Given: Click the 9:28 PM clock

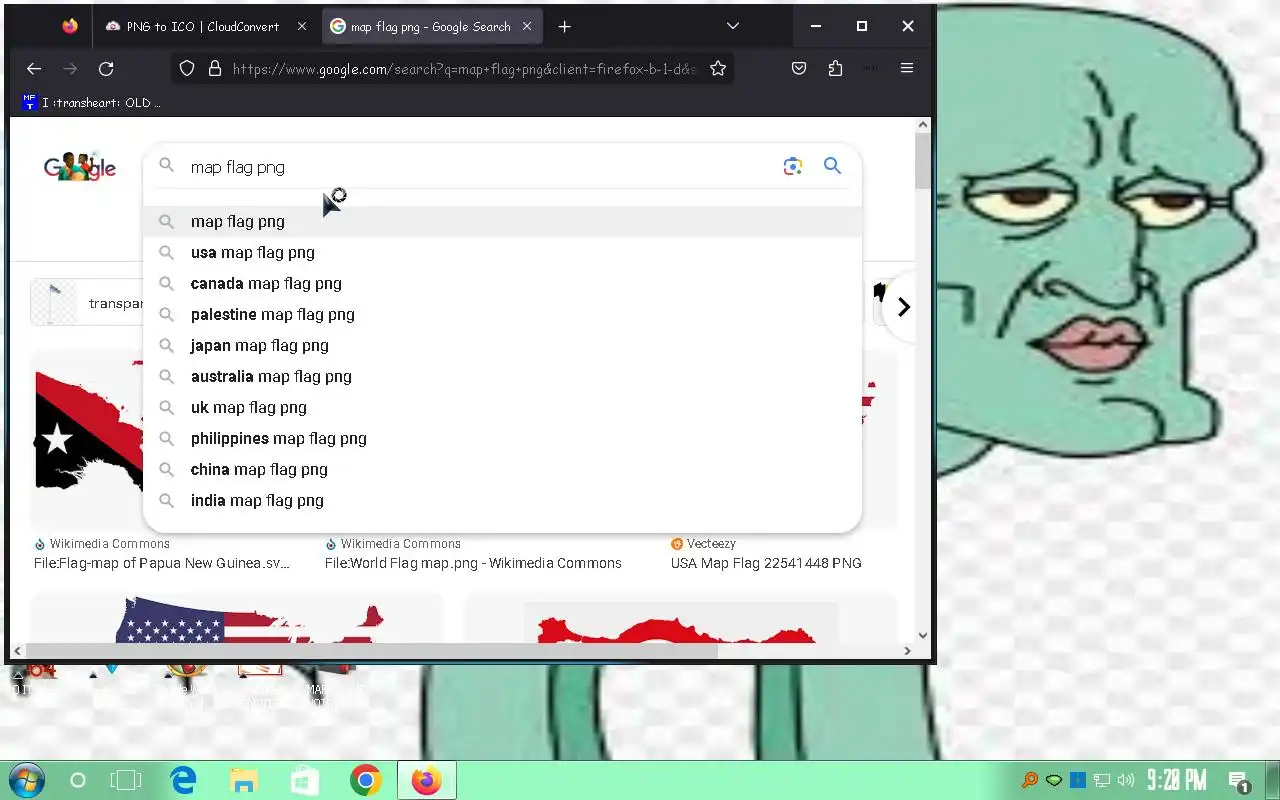Looking at the screenshot, I should (x=1177, y=780).
